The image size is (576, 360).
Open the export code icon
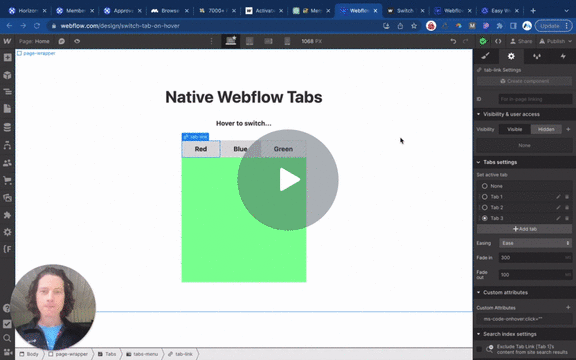(x=498, y=41)
